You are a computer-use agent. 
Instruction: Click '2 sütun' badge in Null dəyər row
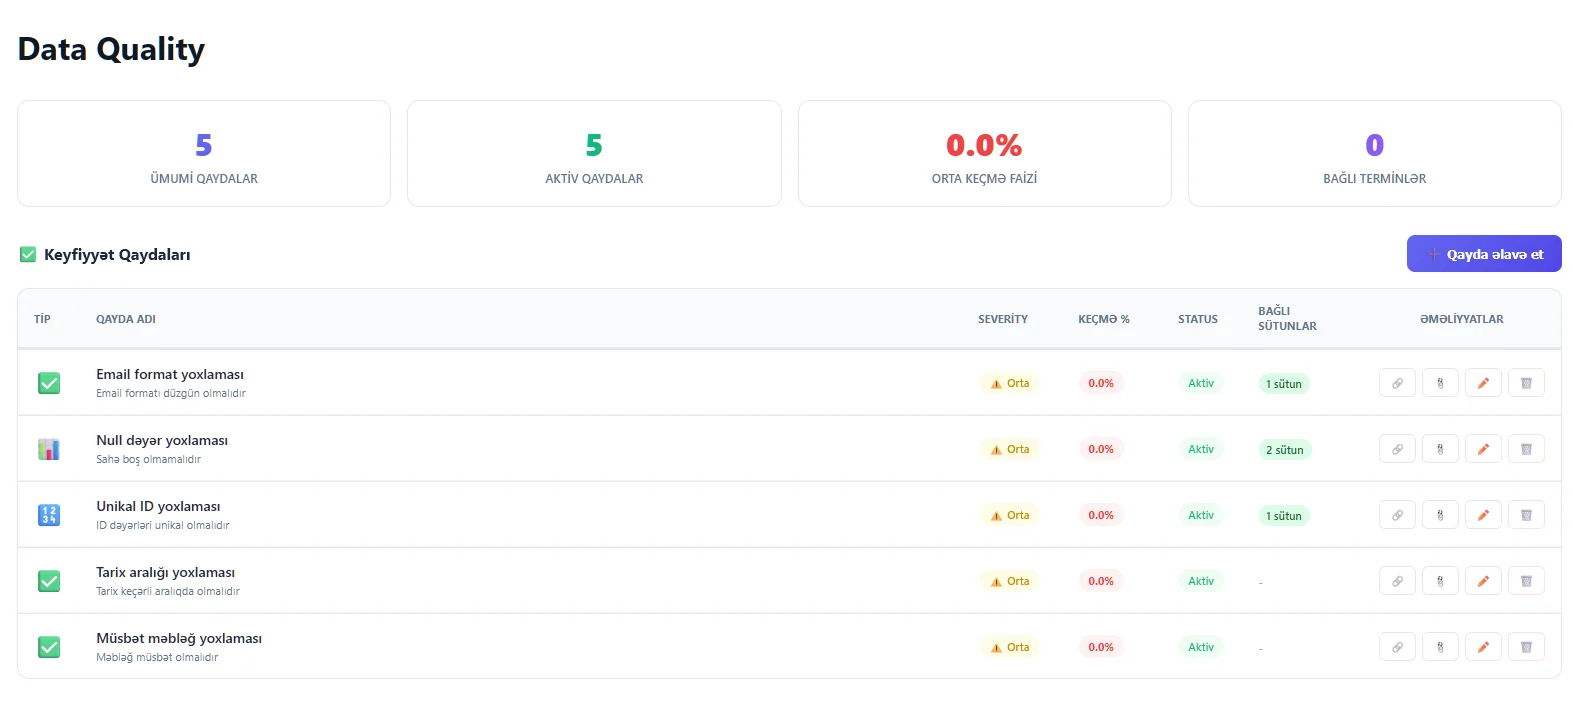pos(1285,450)
